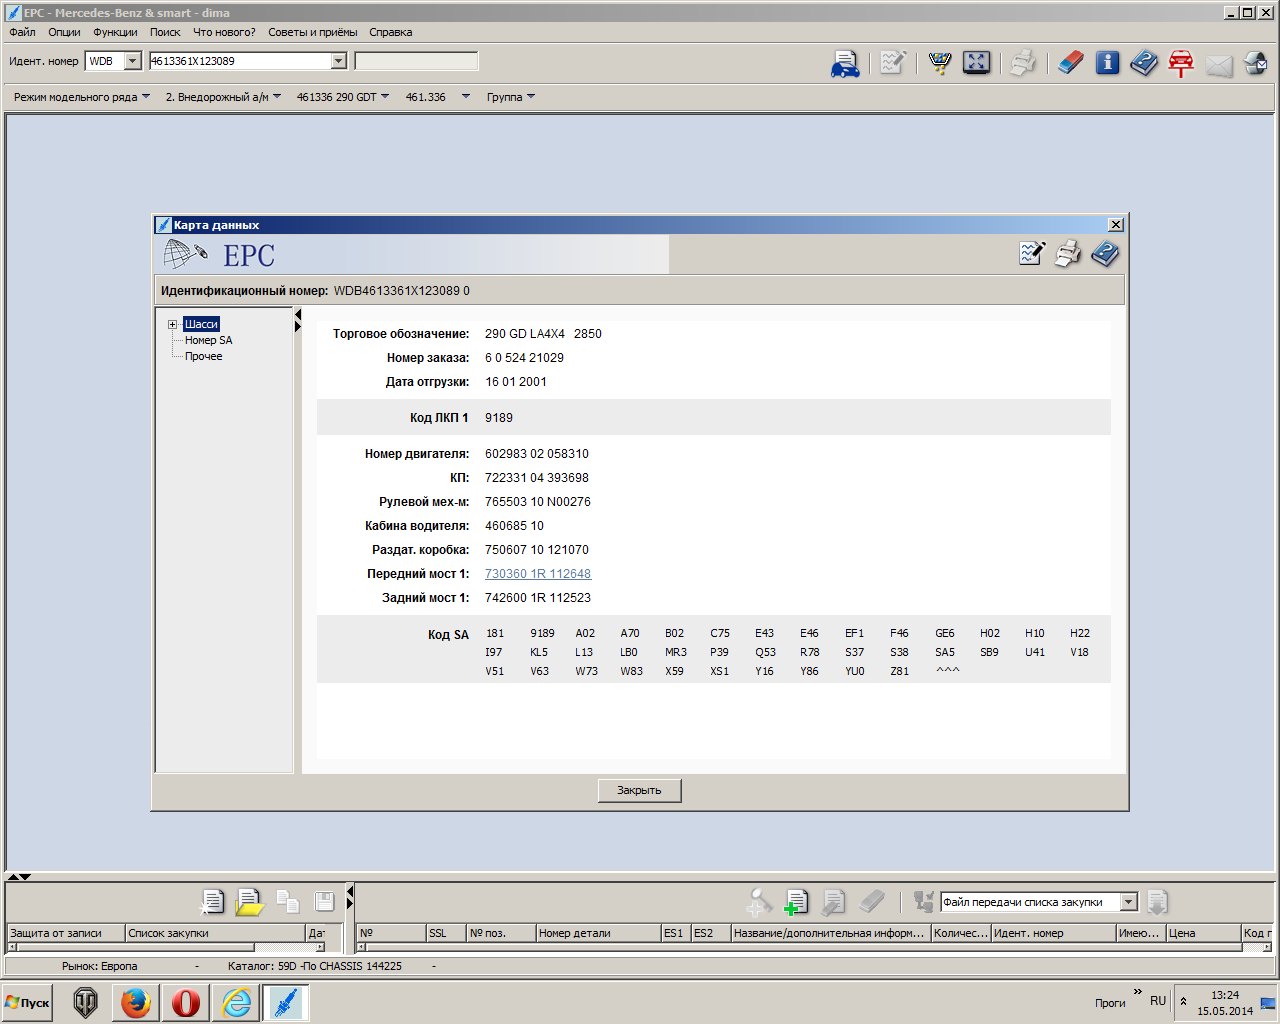Open 'Файл передачи списка закупки' dropdown
Viewport: 1280px width, 1024px height.
click(1129, 902)
